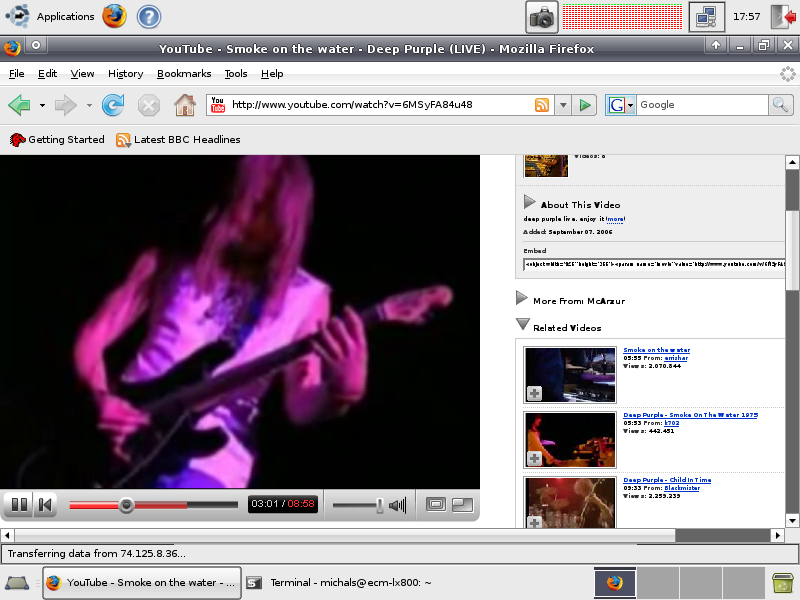The image size is (800, 600).
Task: Open the Back history dropdown arrow
Action: click(42, 106)
